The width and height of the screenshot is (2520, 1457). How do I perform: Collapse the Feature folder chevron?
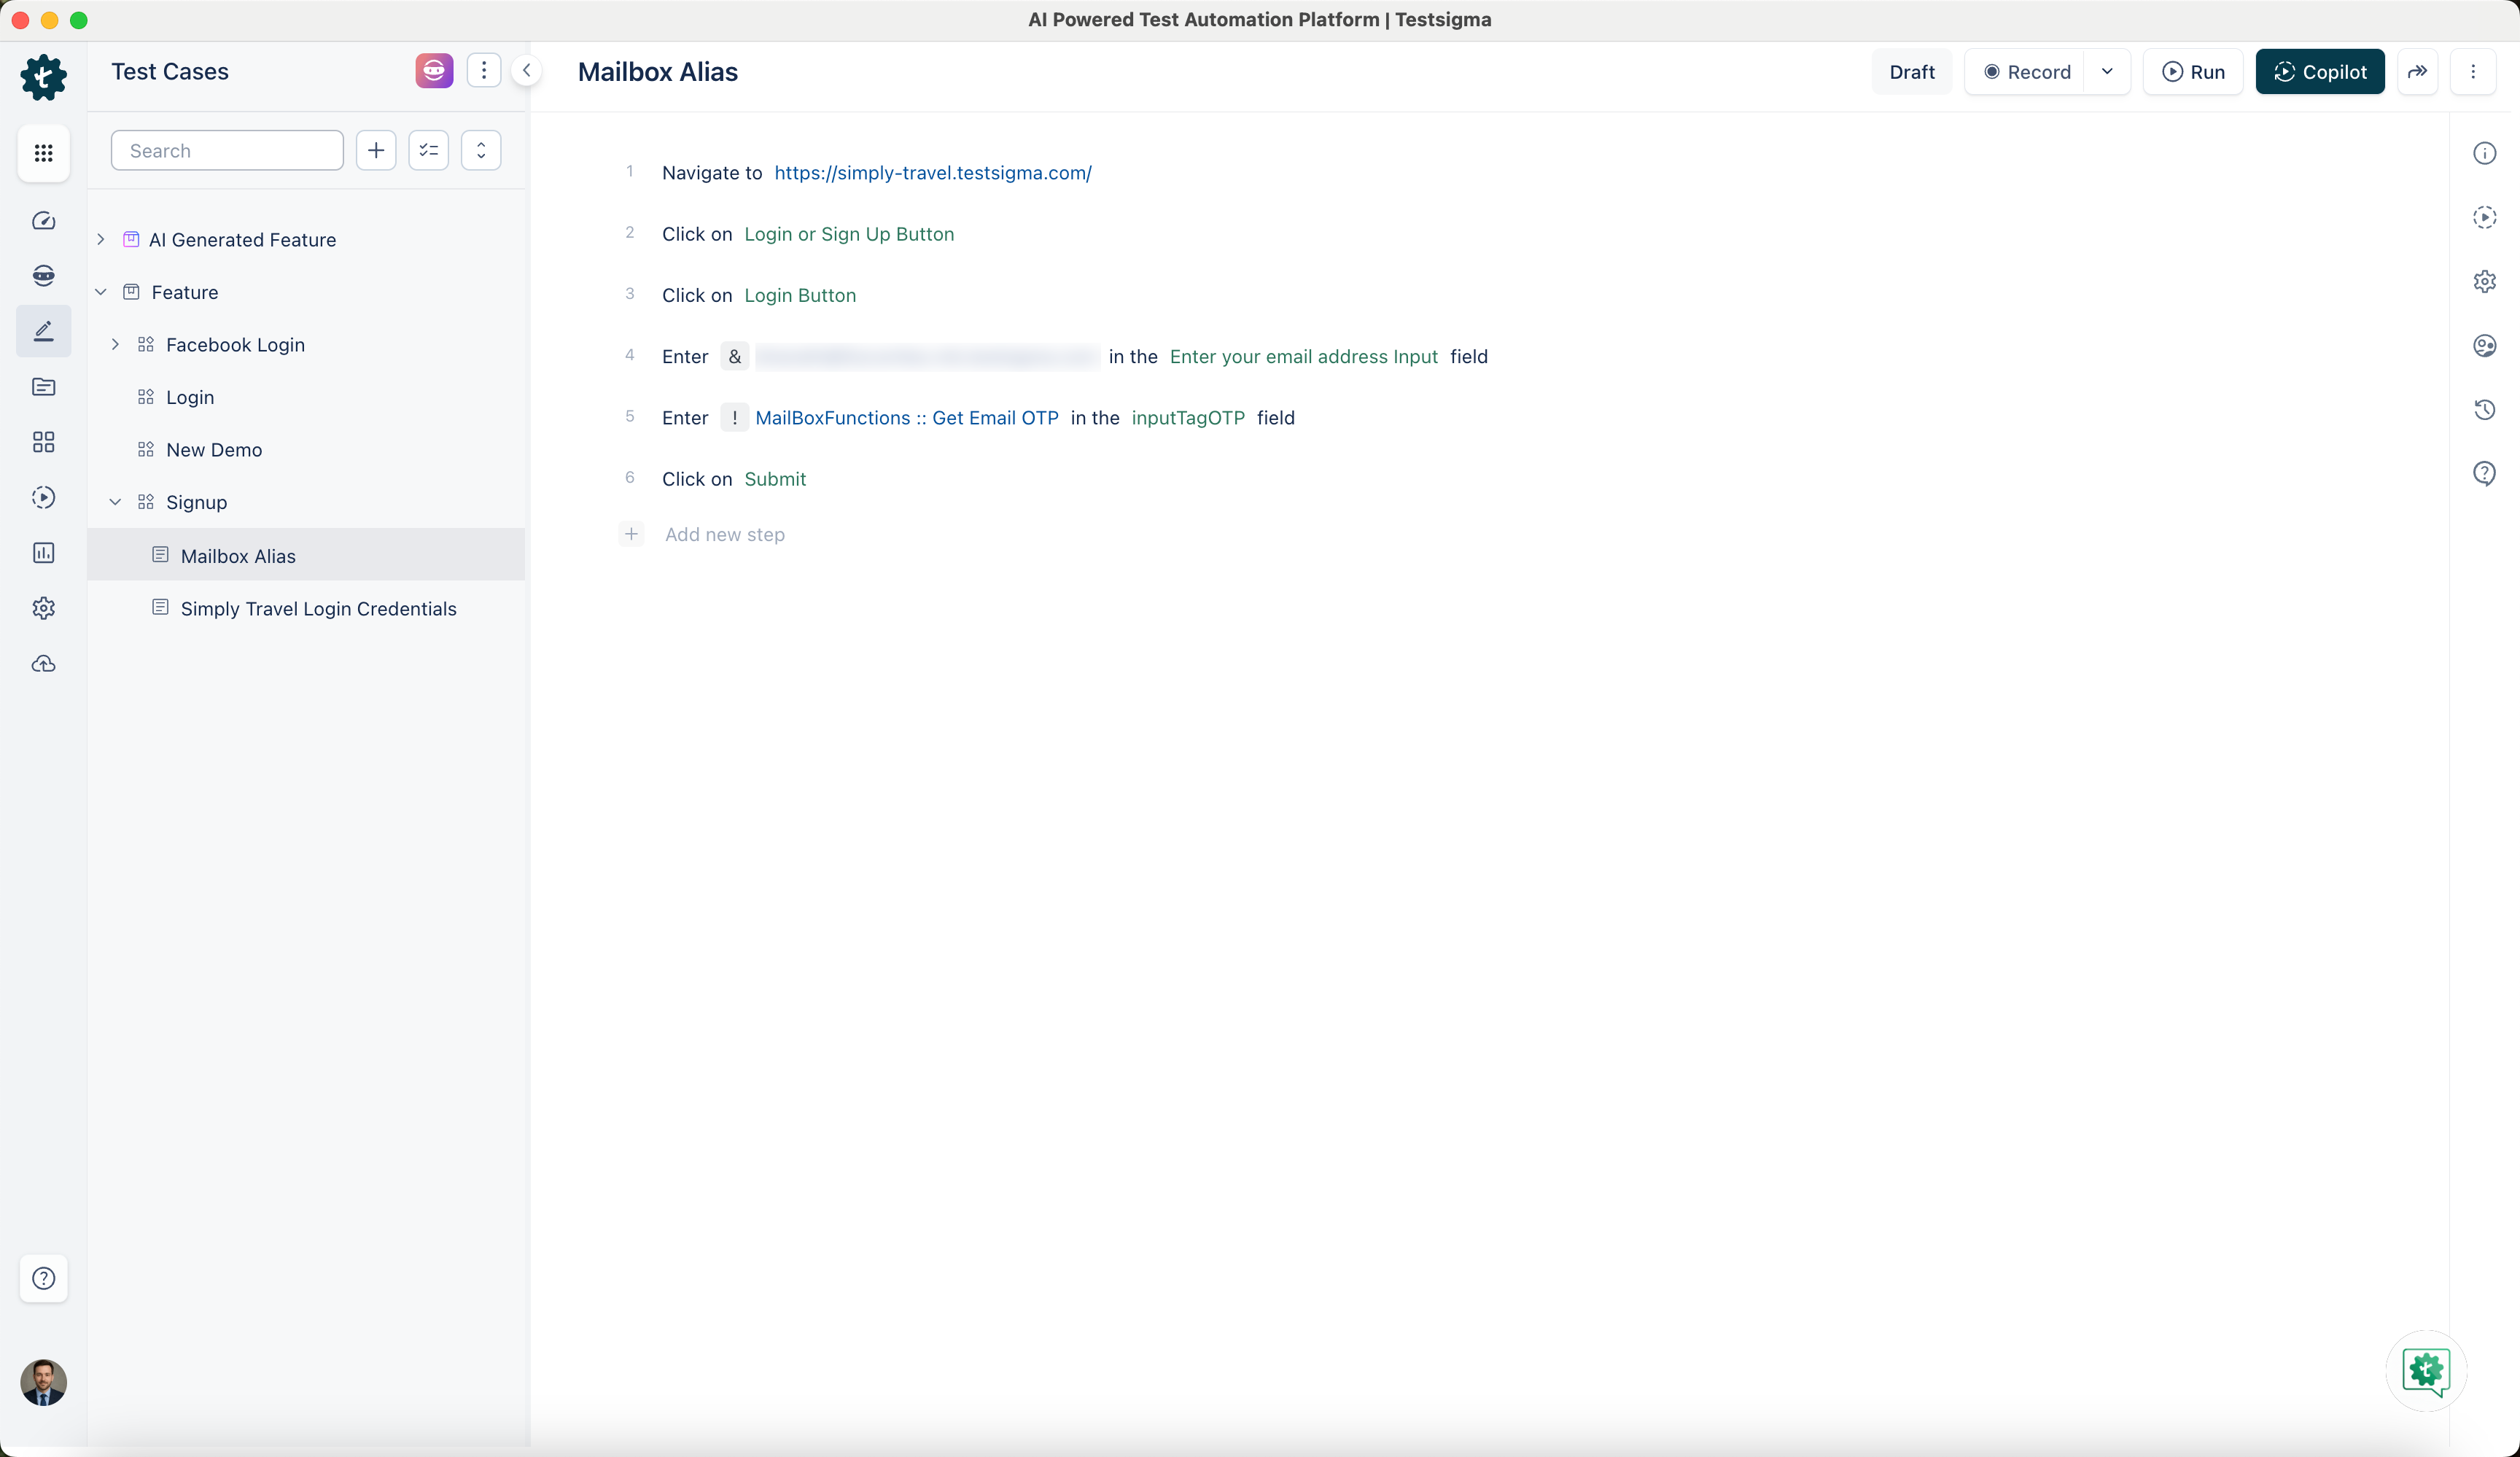(x=101, y=292)
